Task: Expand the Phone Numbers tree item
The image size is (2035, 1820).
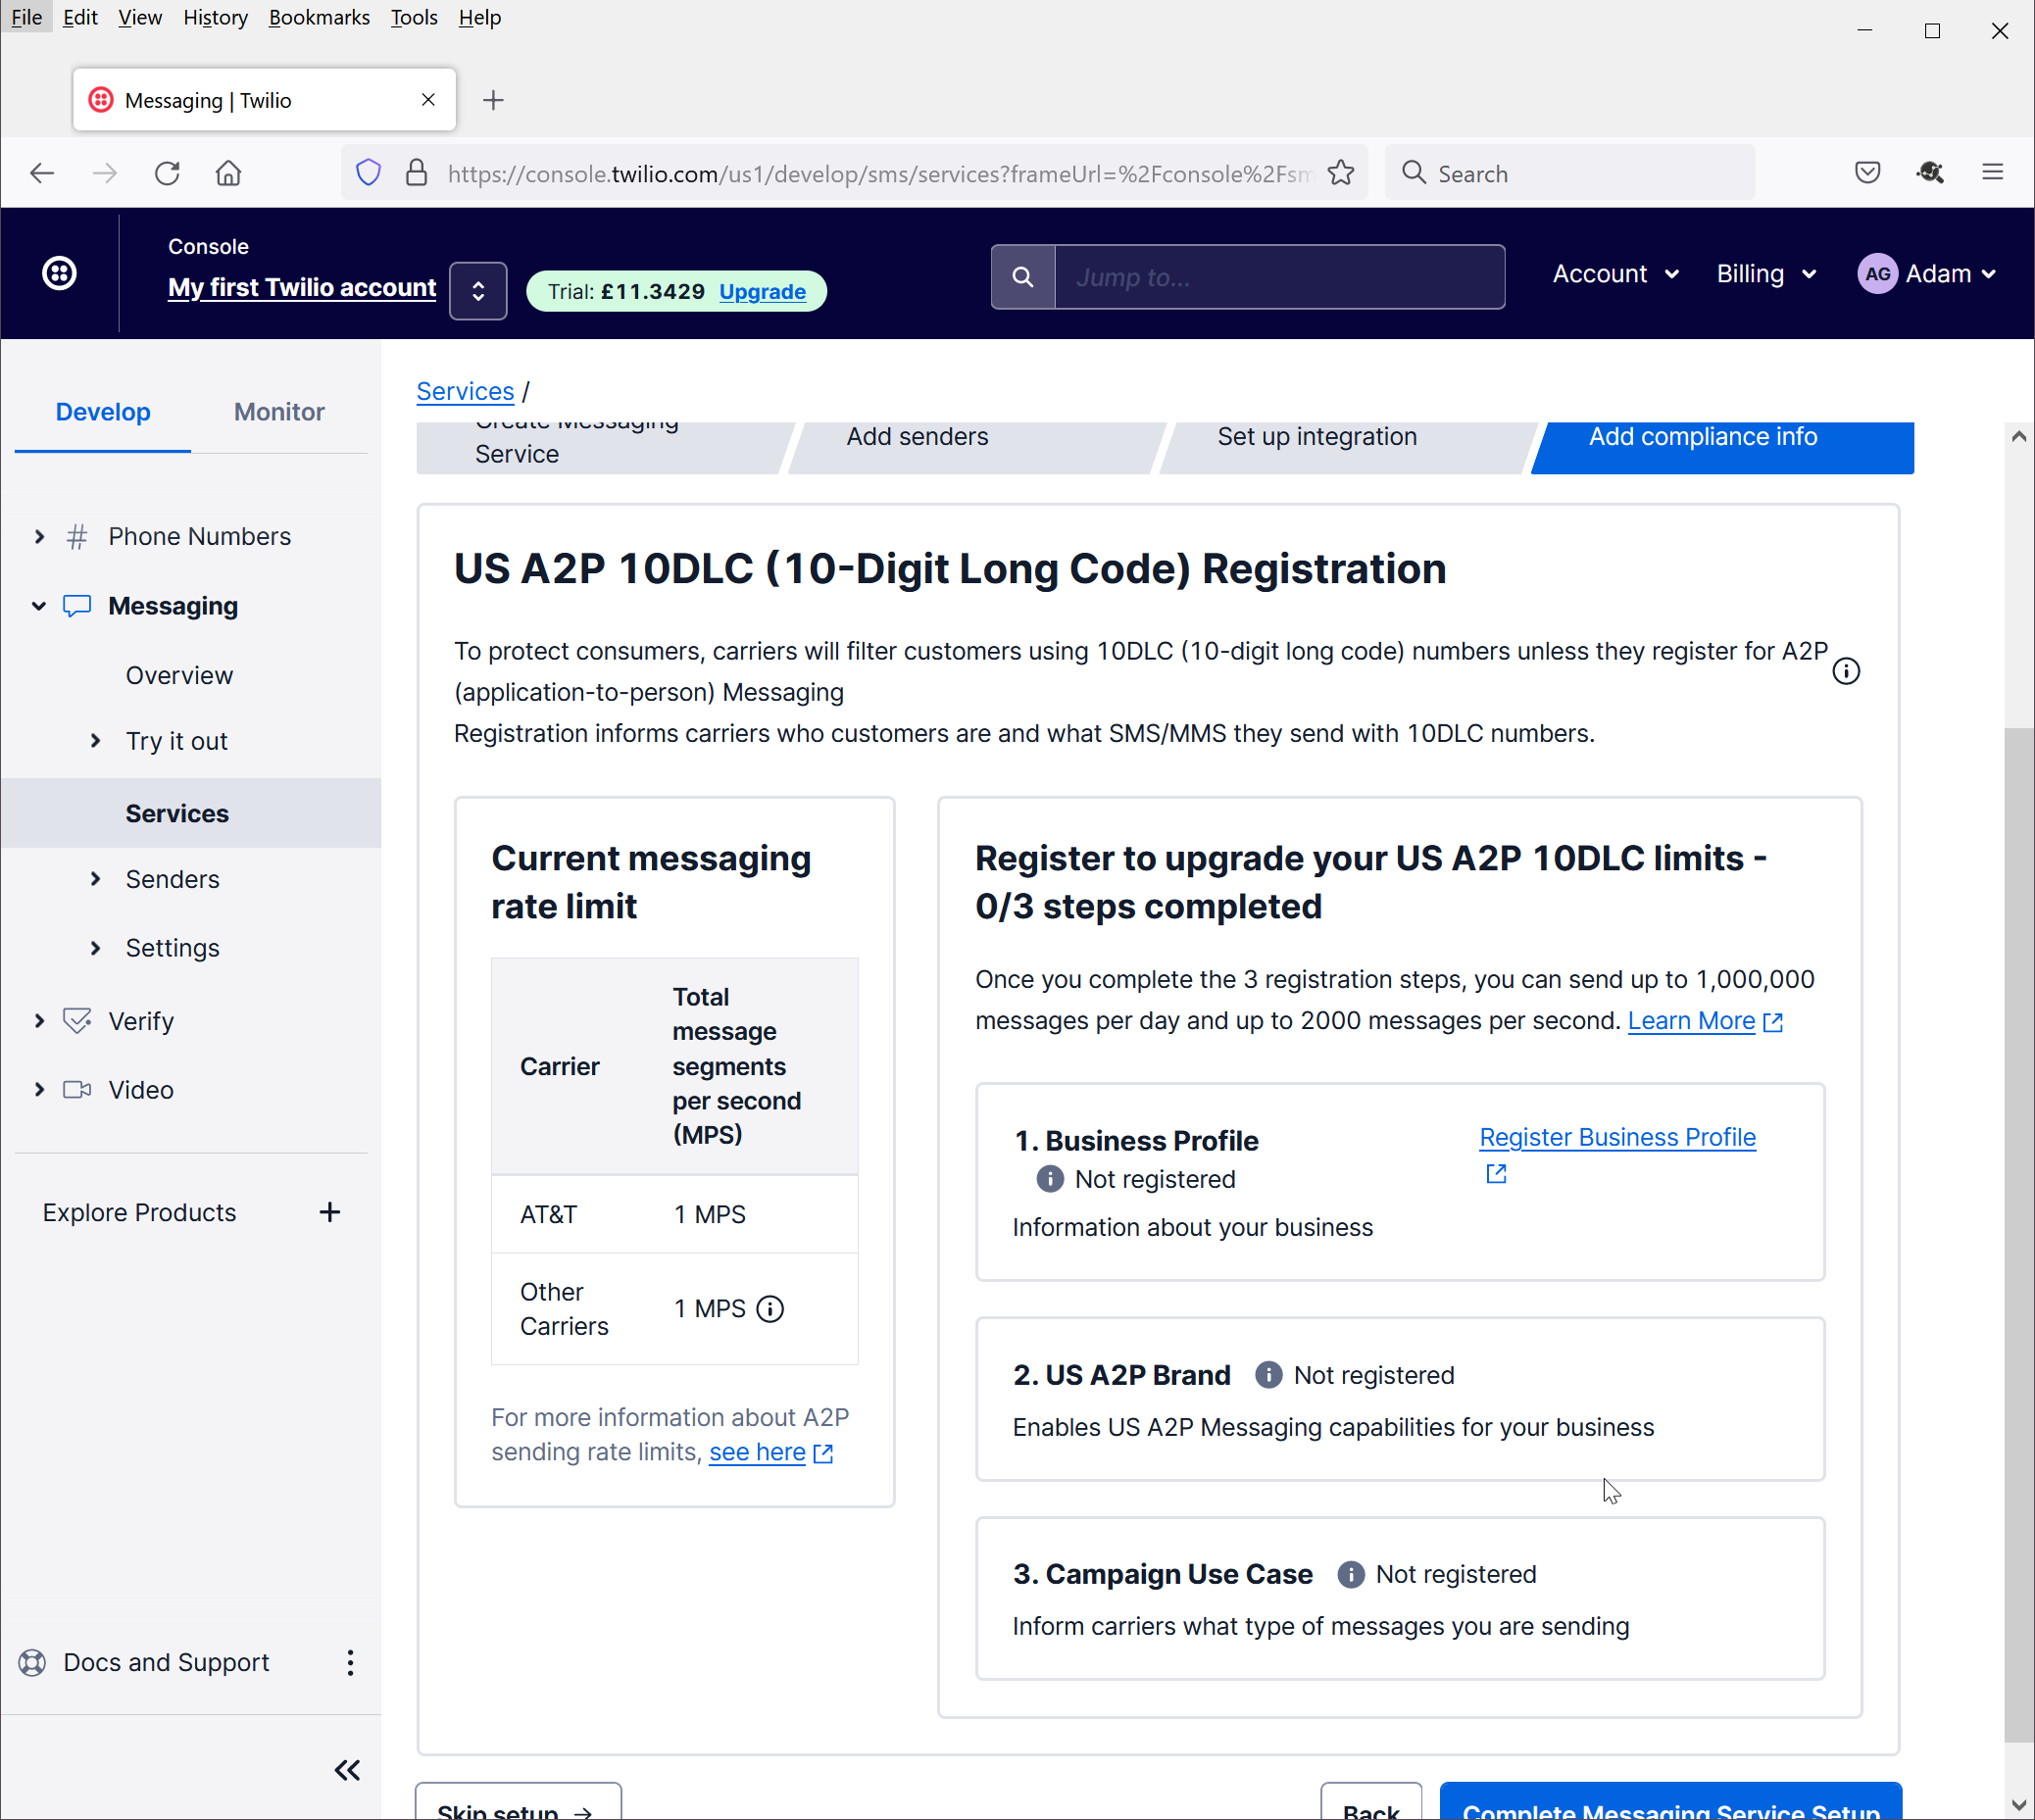Action: tap(39, 536)
